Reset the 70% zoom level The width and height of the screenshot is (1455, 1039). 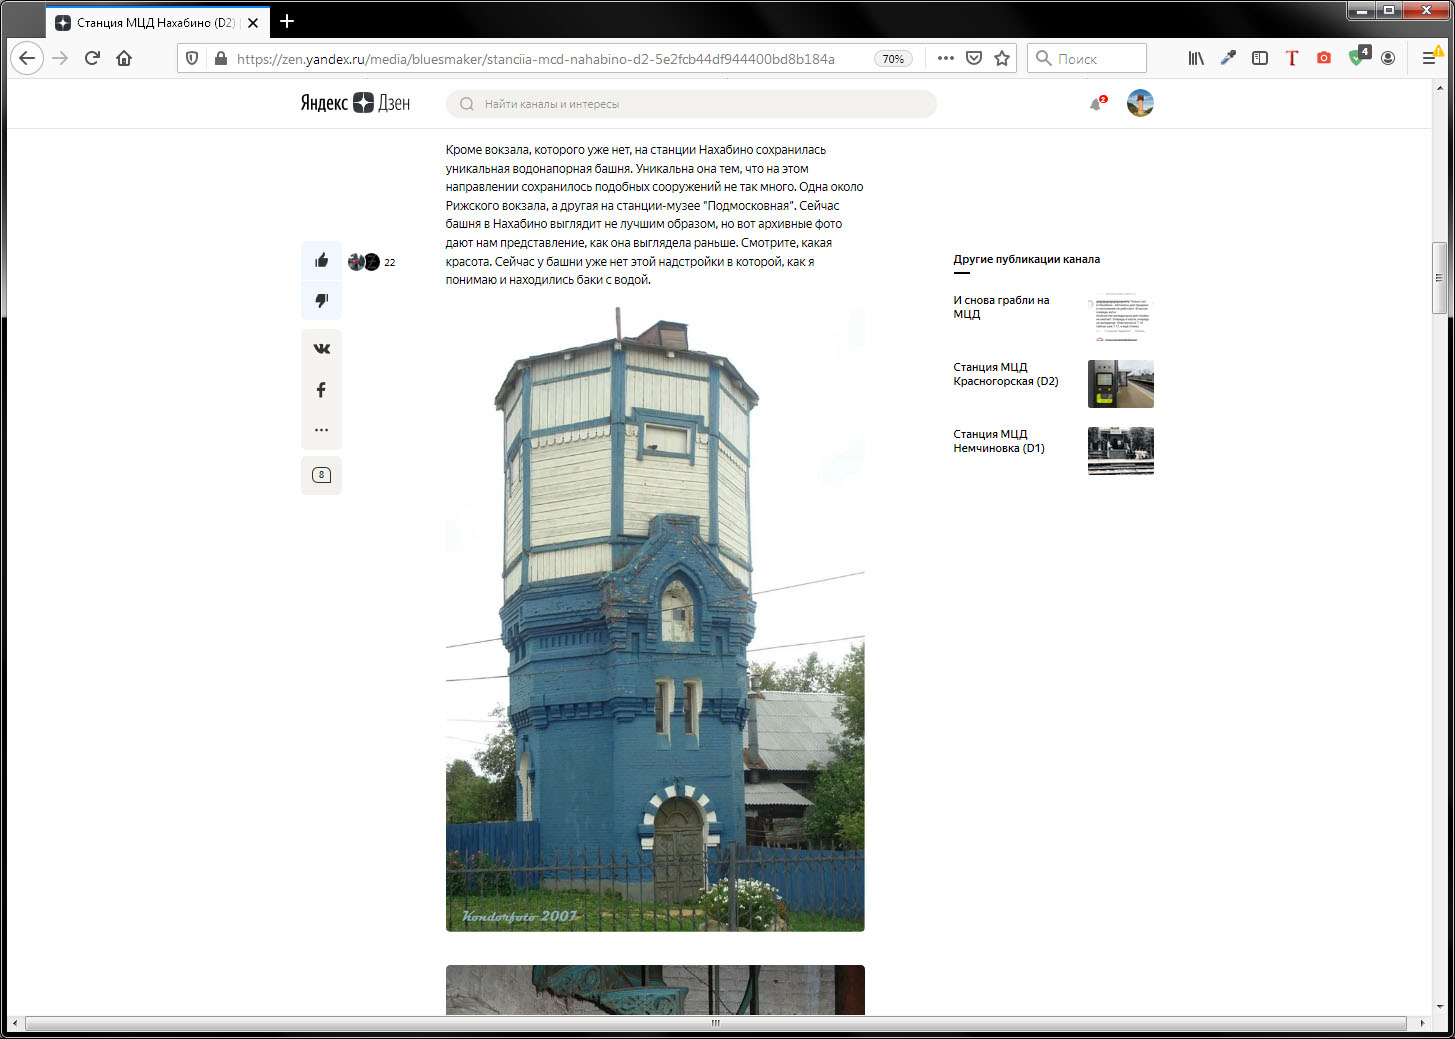[893, 59]
